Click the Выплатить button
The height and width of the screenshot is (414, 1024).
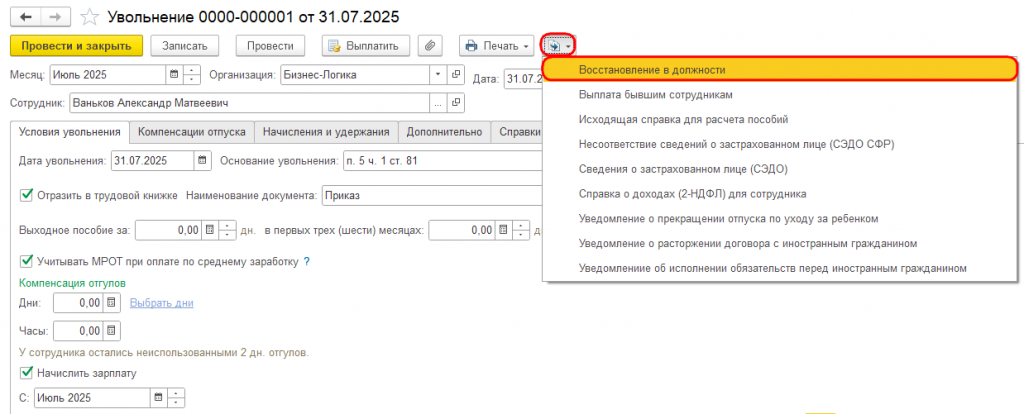(366, 46)
